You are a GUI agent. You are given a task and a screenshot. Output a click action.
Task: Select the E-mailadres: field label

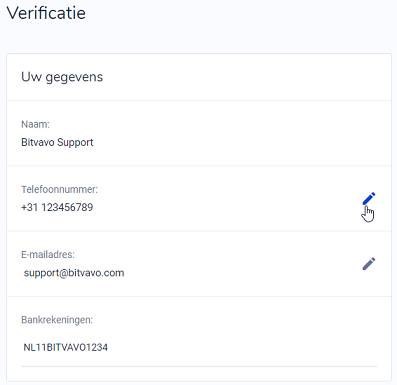[x=48, y=255]
